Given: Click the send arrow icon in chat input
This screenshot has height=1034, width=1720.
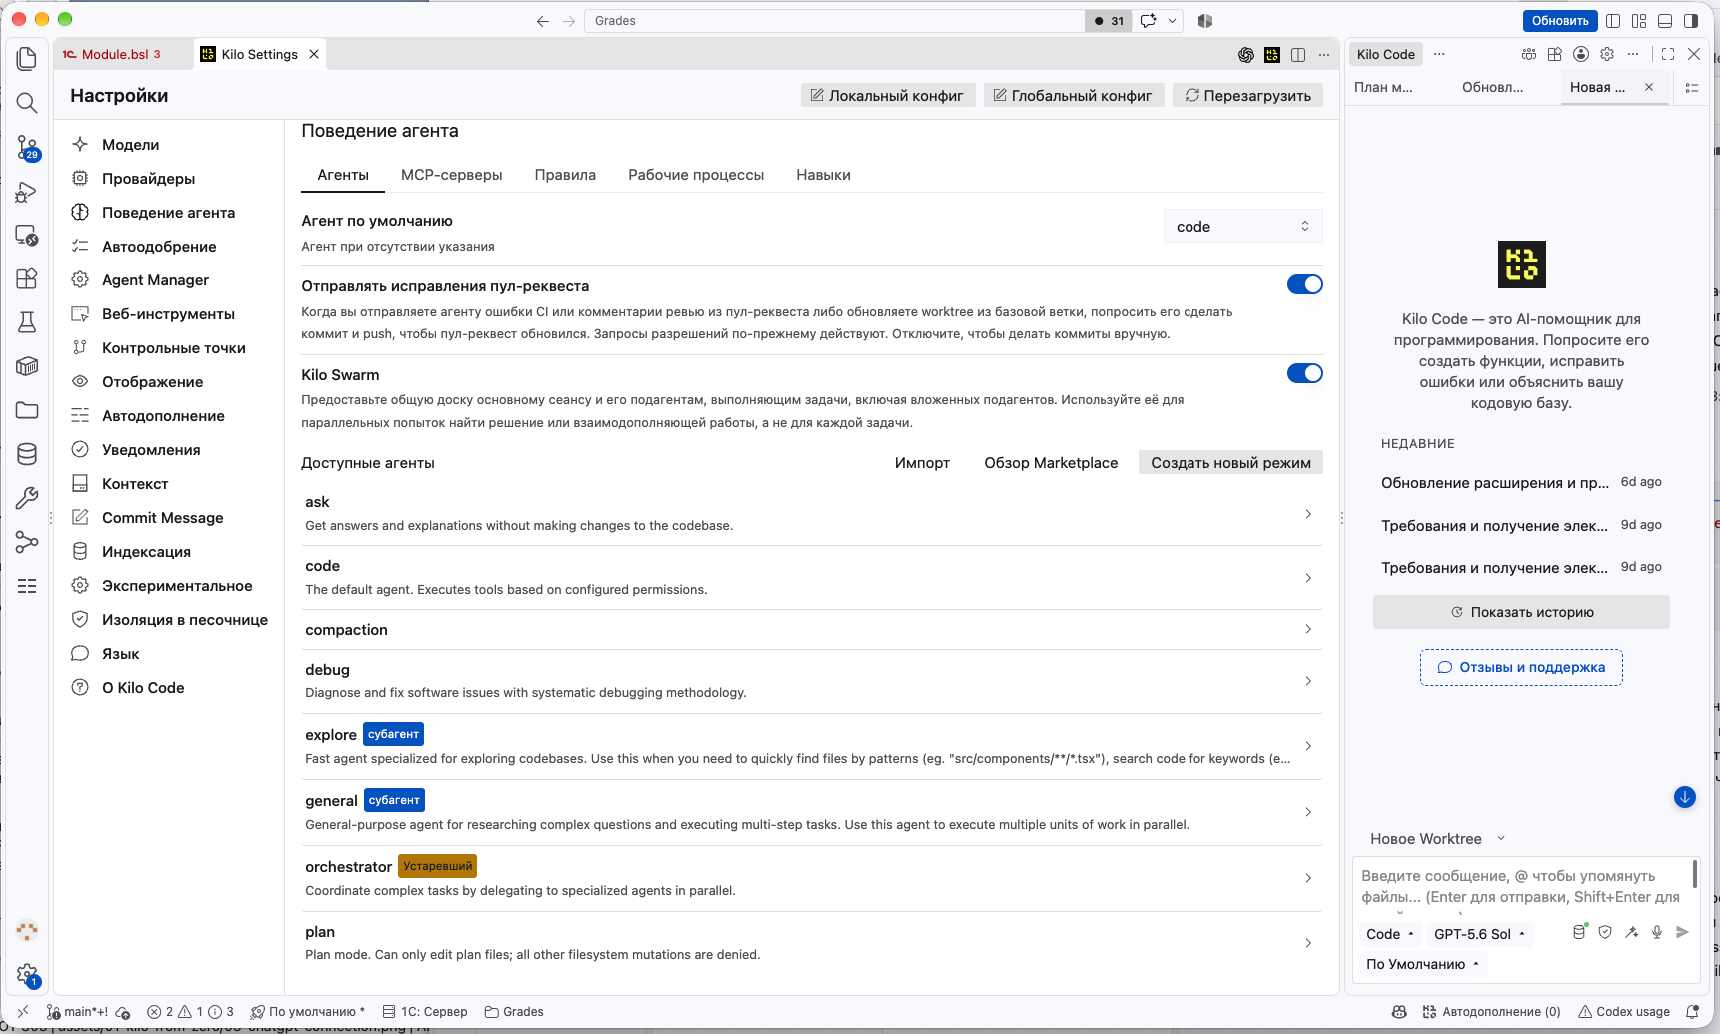Looking at the screenshot, I should [x=1682, y=932].
